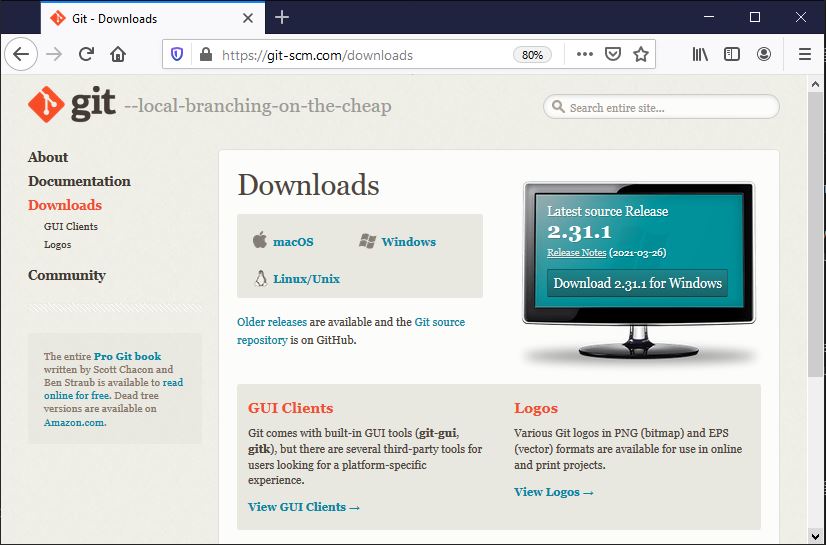This screenshot has height=545, width=826.
Task: Click the search magnifier icon
Action: (x=558, y=107)
